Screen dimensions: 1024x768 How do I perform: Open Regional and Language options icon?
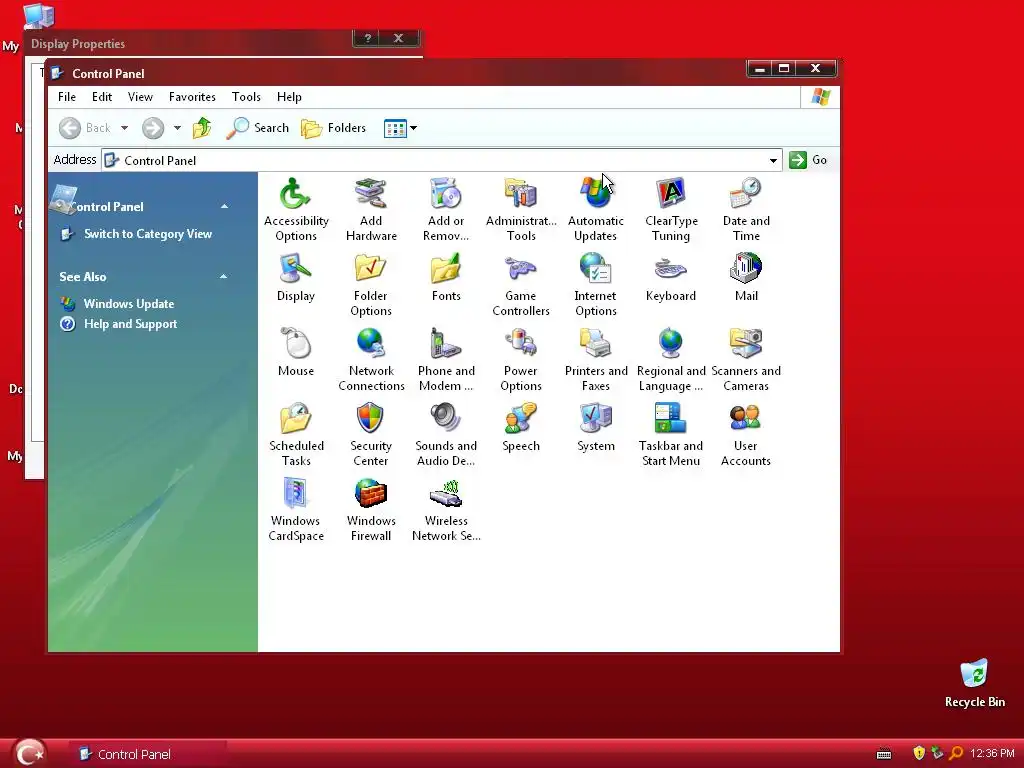click(x=671, y=360)
